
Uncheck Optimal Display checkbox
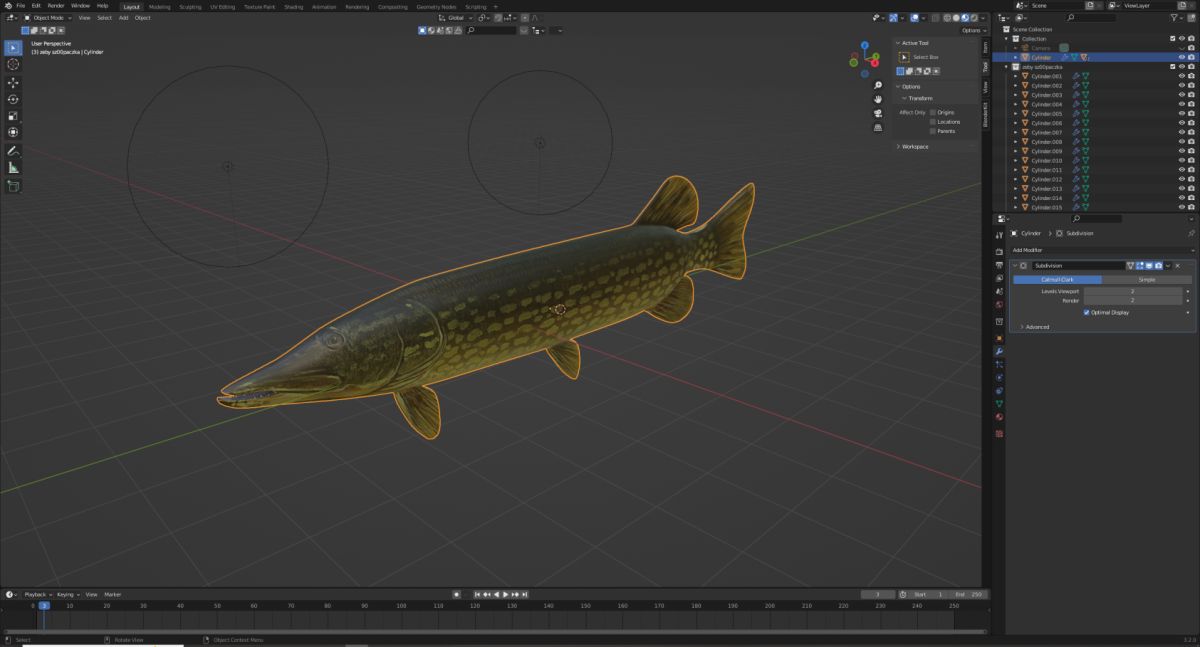click(x=1086, y=312)
